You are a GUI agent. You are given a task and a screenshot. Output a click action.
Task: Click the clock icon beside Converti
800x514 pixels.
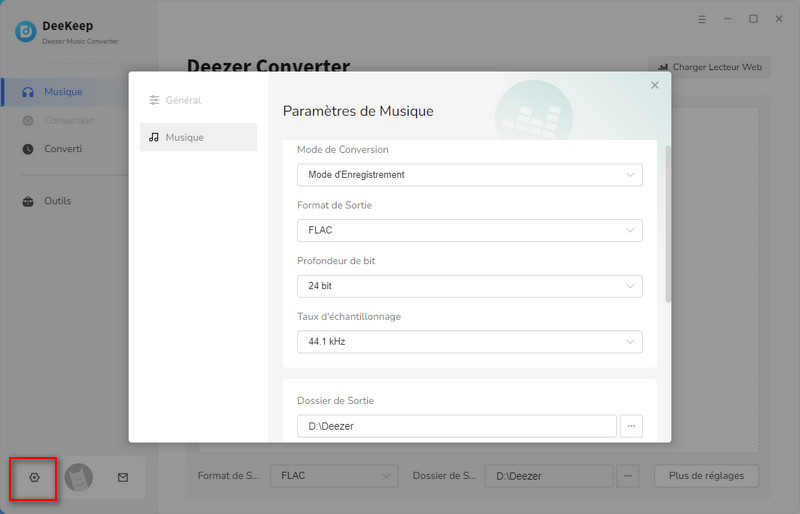pos(28,149)
